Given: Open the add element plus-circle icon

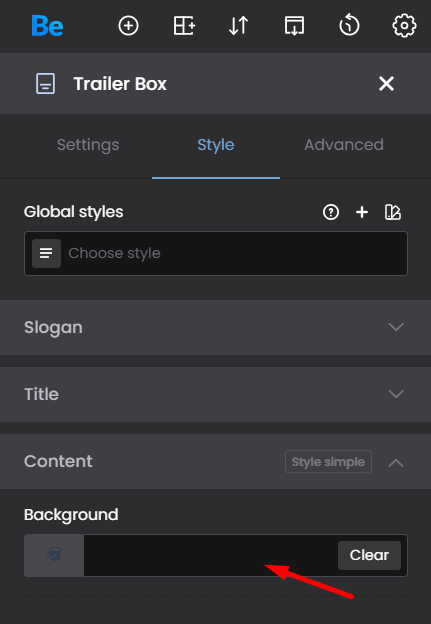Looking at the screenshot, I should tap(128, 26).
